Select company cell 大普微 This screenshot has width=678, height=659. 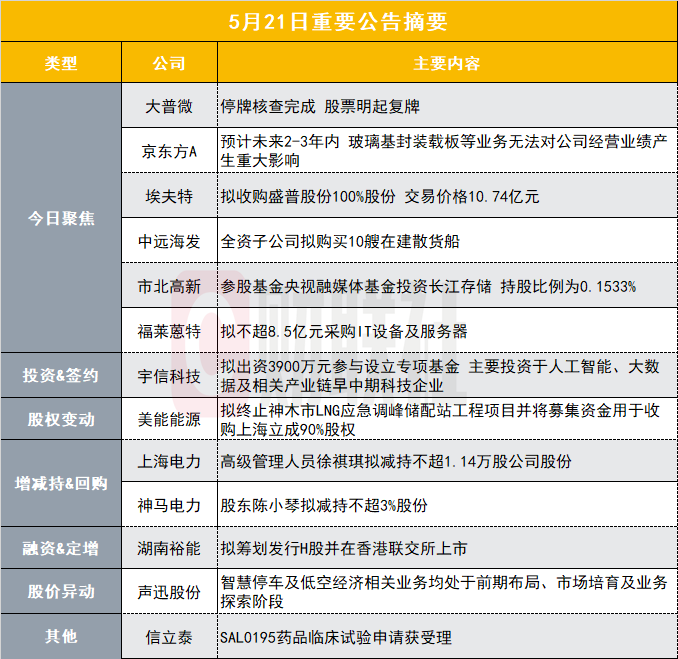169,106
